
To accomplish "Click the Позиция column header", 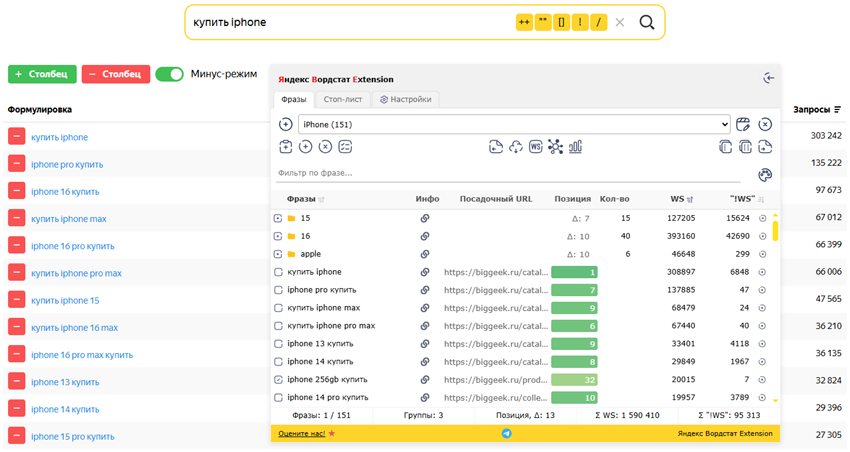I will 572,199.
